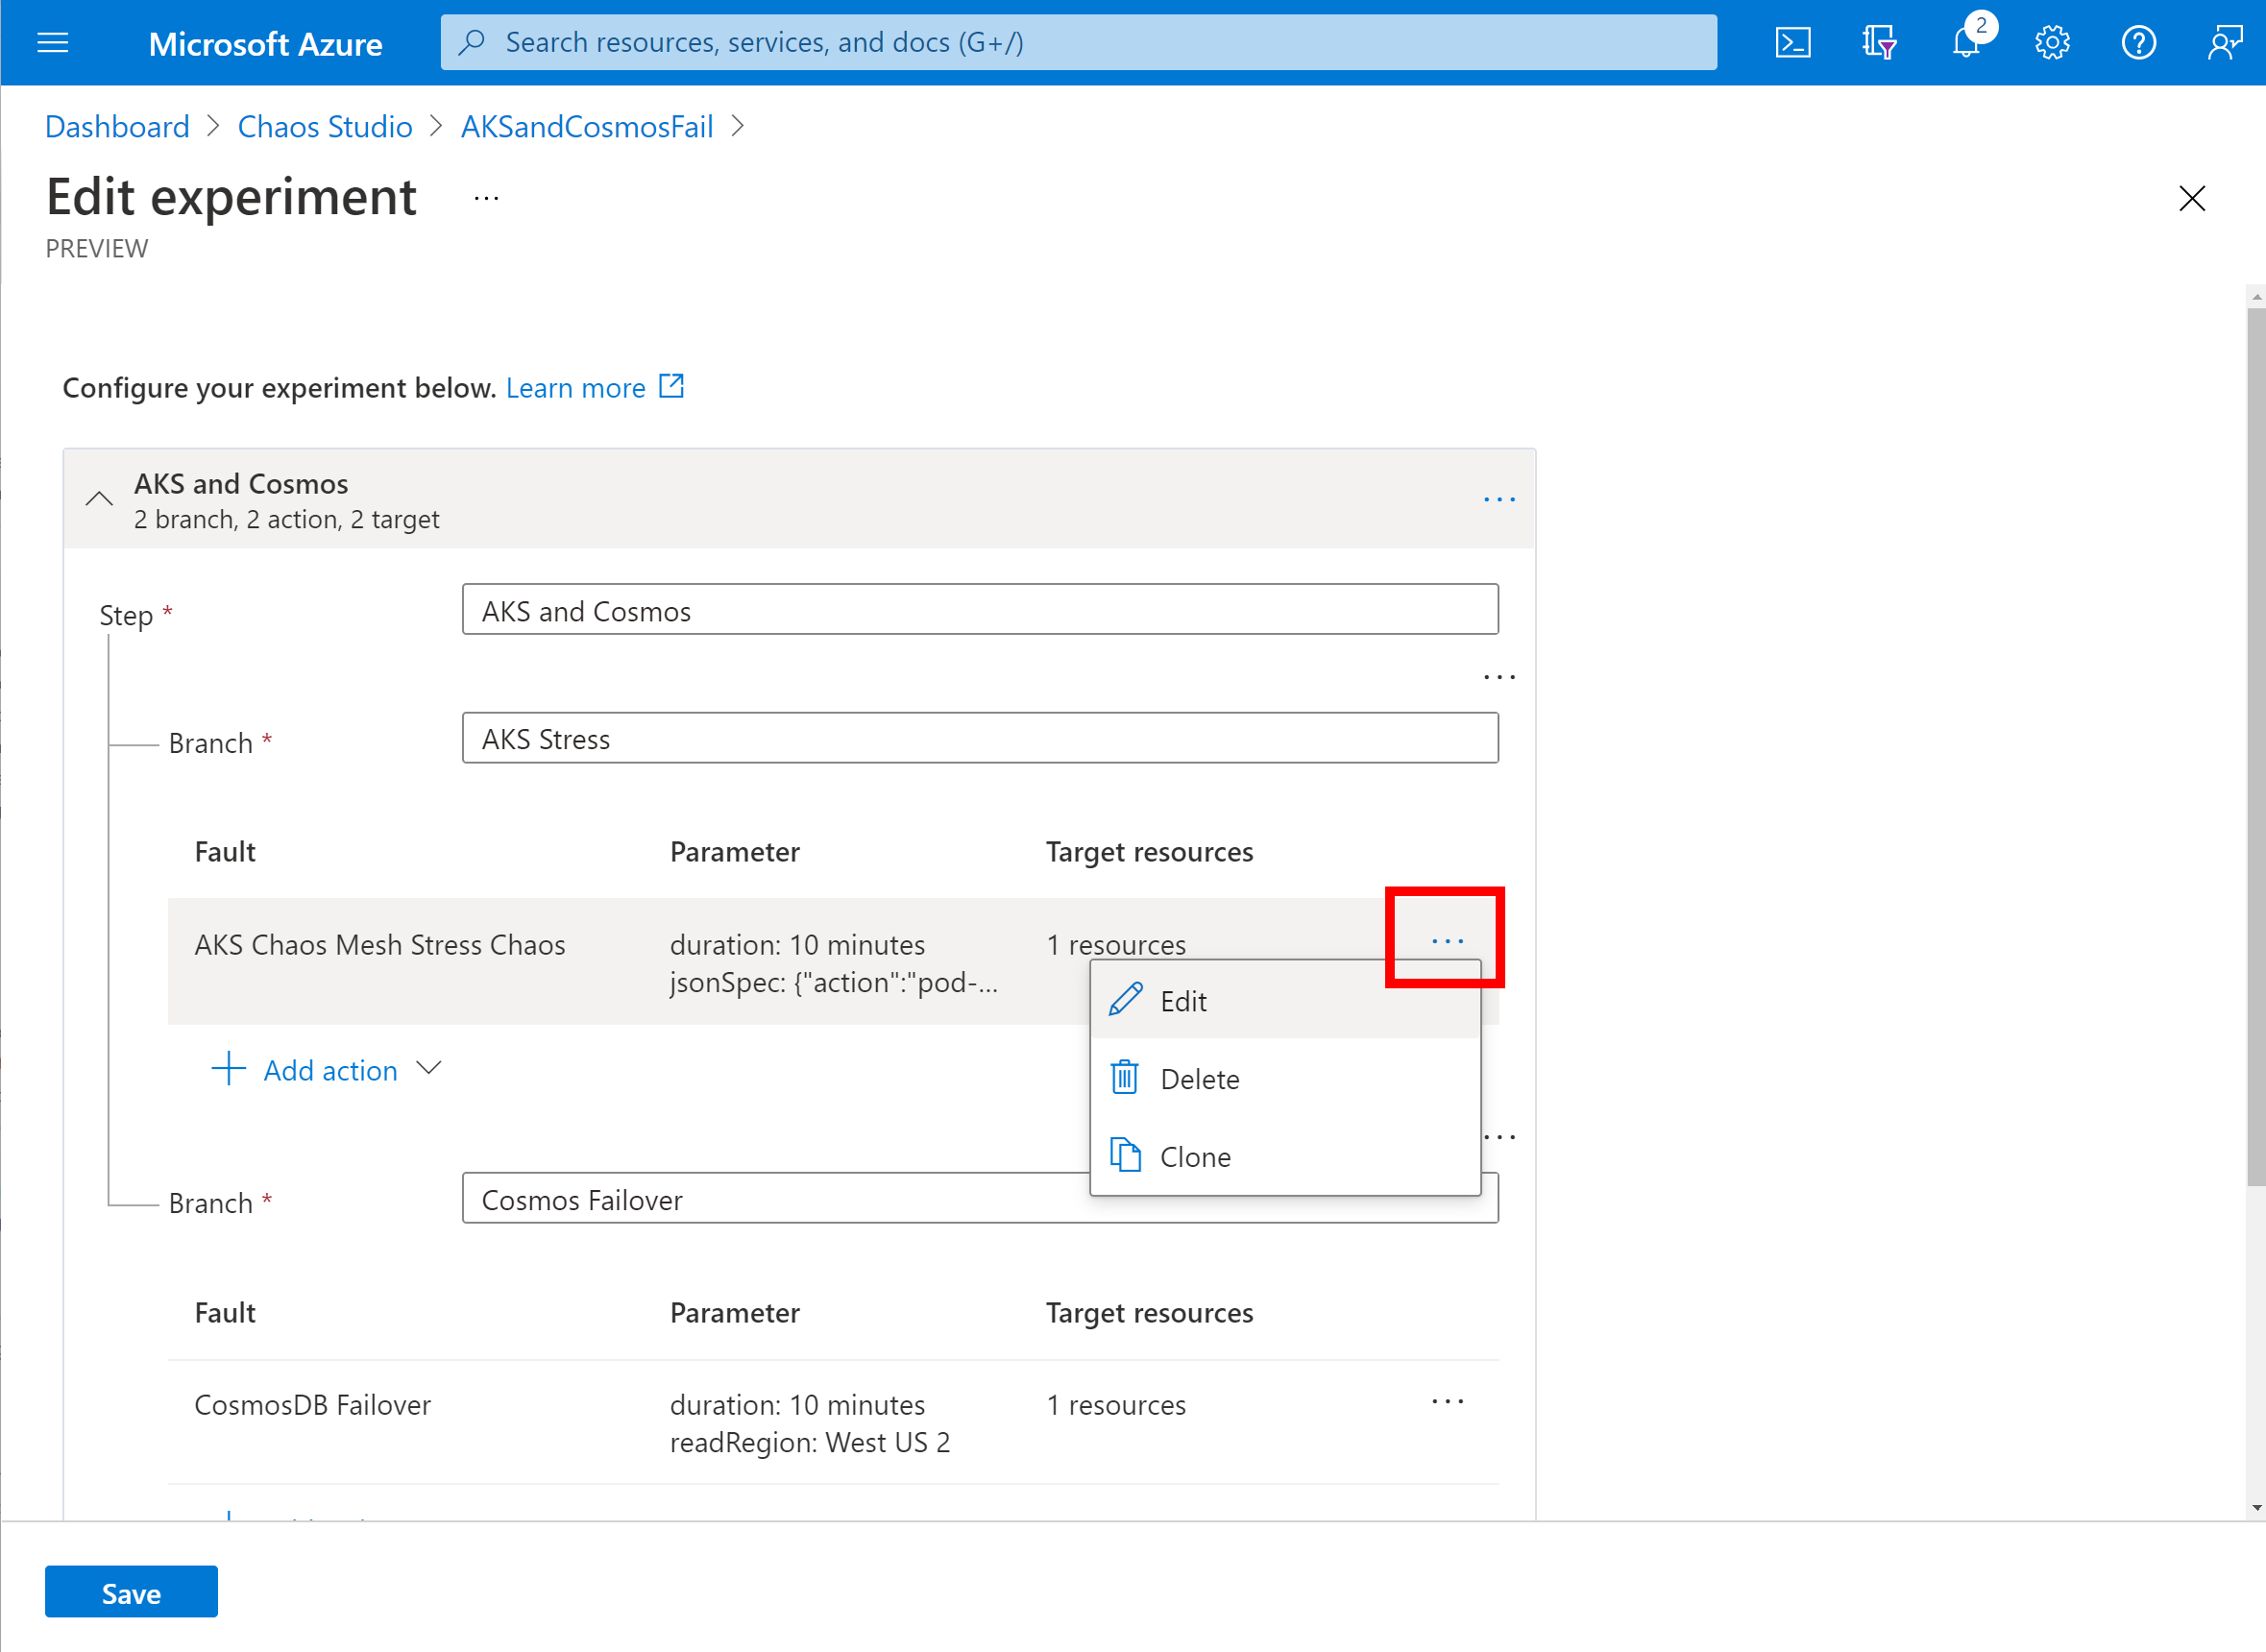2266x1652 pixels.
Task: Click the Save button
Action: pos(131,1592)
